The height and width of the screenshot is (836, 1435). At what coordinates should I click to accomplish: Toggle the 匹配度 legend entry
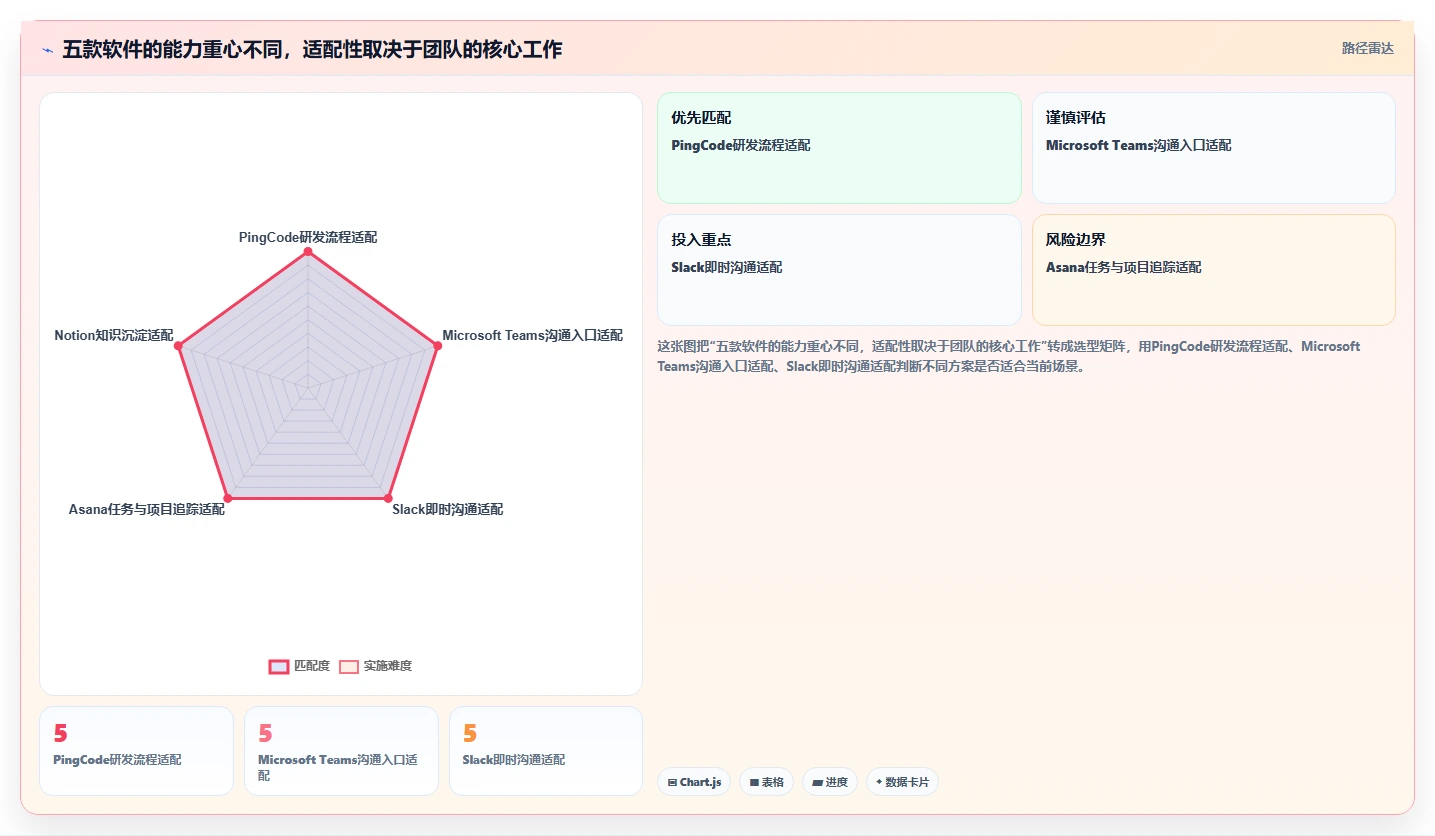299,666
